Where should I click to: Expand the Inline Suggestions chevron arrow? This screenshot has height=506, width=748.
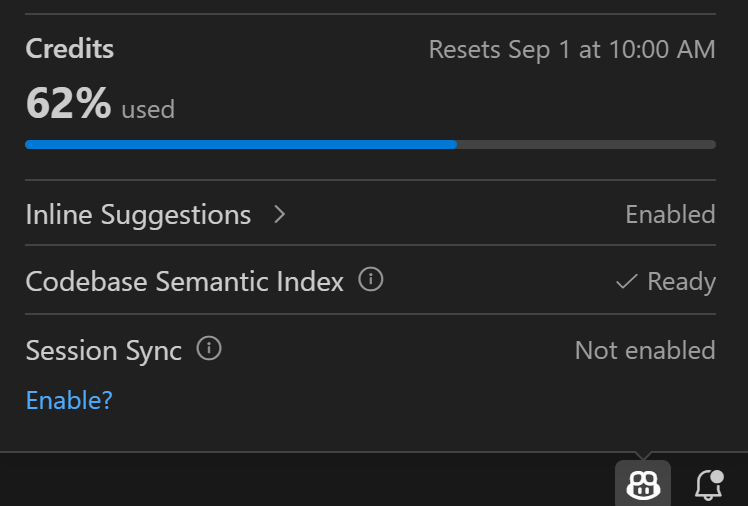point(280,214)
